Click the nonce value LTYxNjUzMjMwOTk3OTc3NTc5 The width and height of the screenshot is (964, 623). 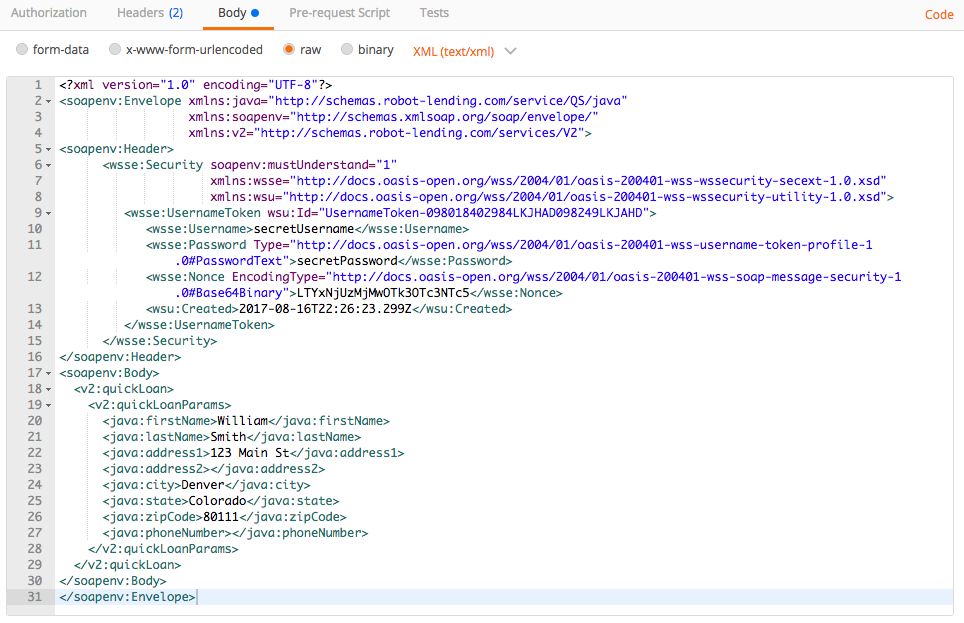pyautogui.click(x=383, y=293)
